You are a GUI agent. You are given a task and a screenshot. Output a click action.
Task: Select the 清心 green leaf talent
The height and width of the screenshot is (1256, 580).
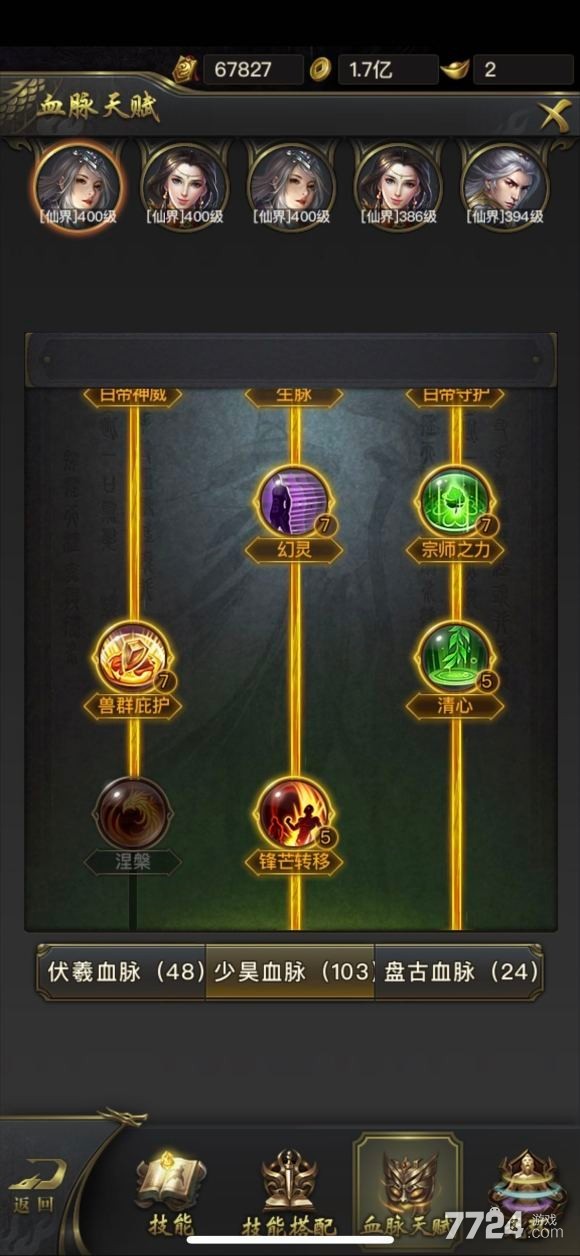454,657
